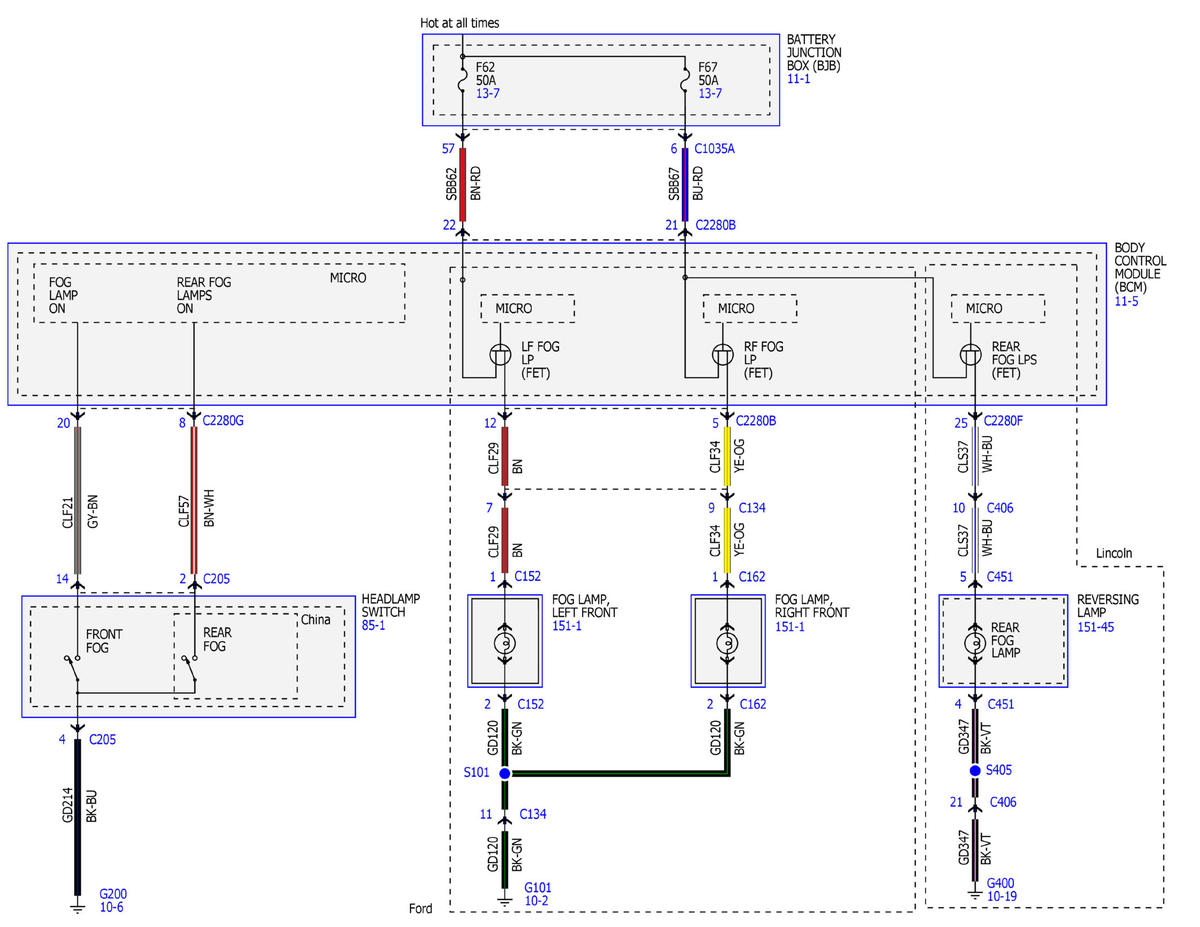
Task: Click the C1035A connector label
Action: pyautogui.click(x=715, y=148)
